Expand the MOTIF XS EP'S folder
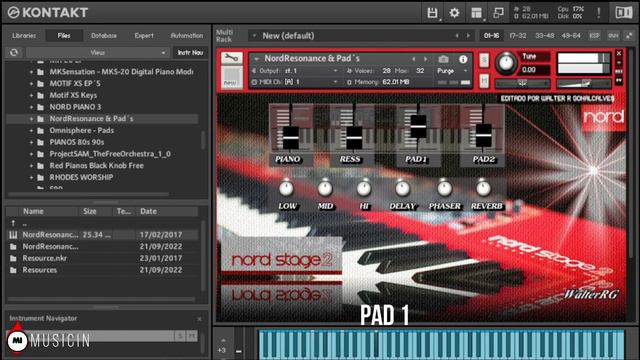This screenshot has height=360, width=640. coord(31,84)
